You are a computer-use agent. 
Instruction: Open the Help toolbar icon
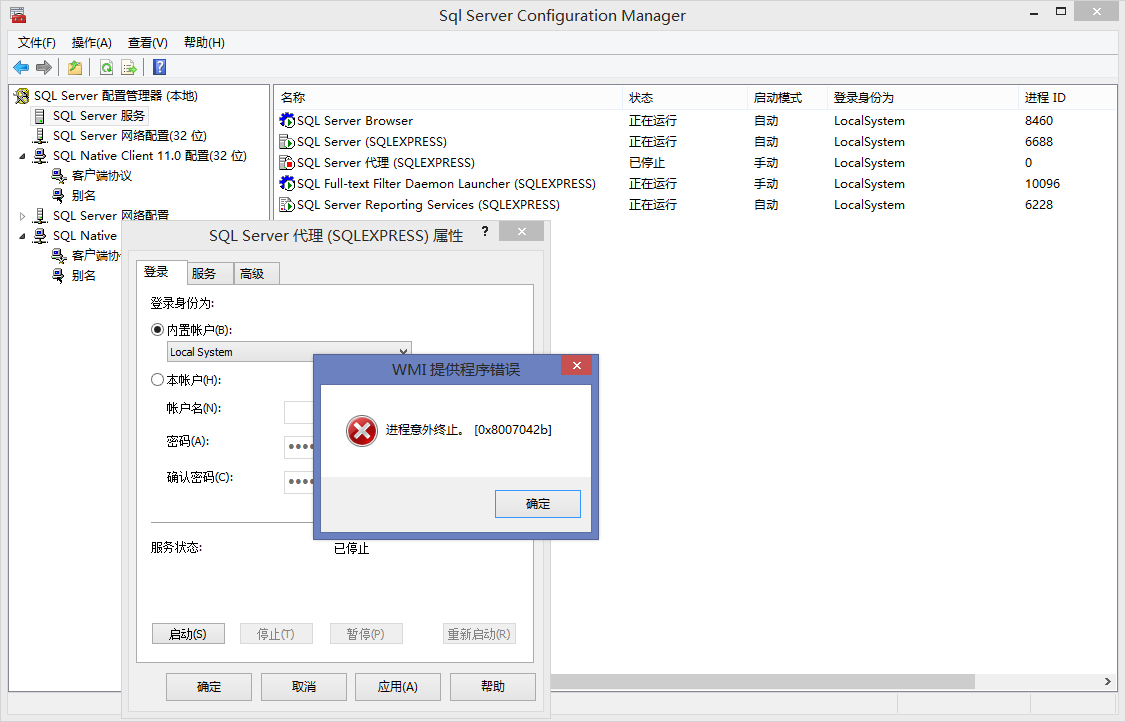[x=159, y=68]
